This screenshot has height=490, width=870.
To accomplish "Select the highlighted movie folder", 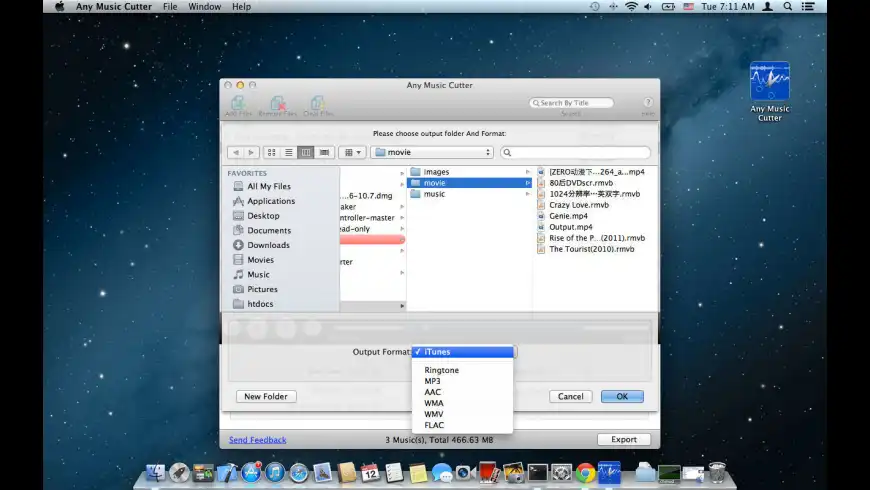I will click(x=469, y=183).
